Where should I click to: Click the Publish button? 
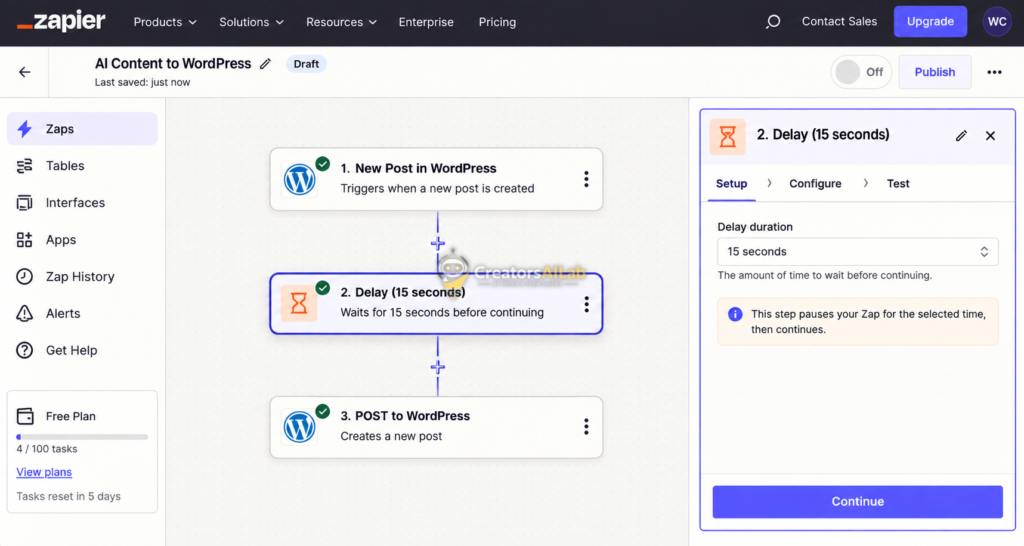[935, 72]
